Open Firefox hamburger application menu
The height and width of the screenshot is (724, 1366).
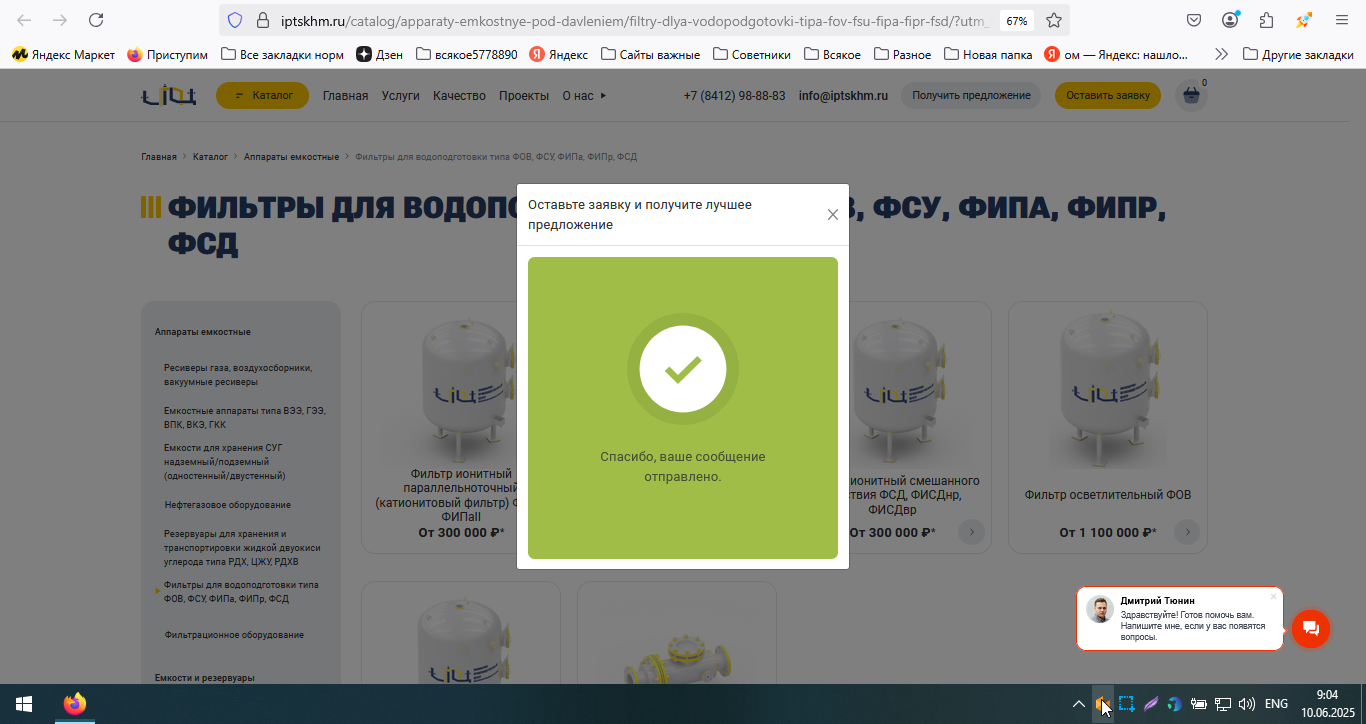[1342, 20]
